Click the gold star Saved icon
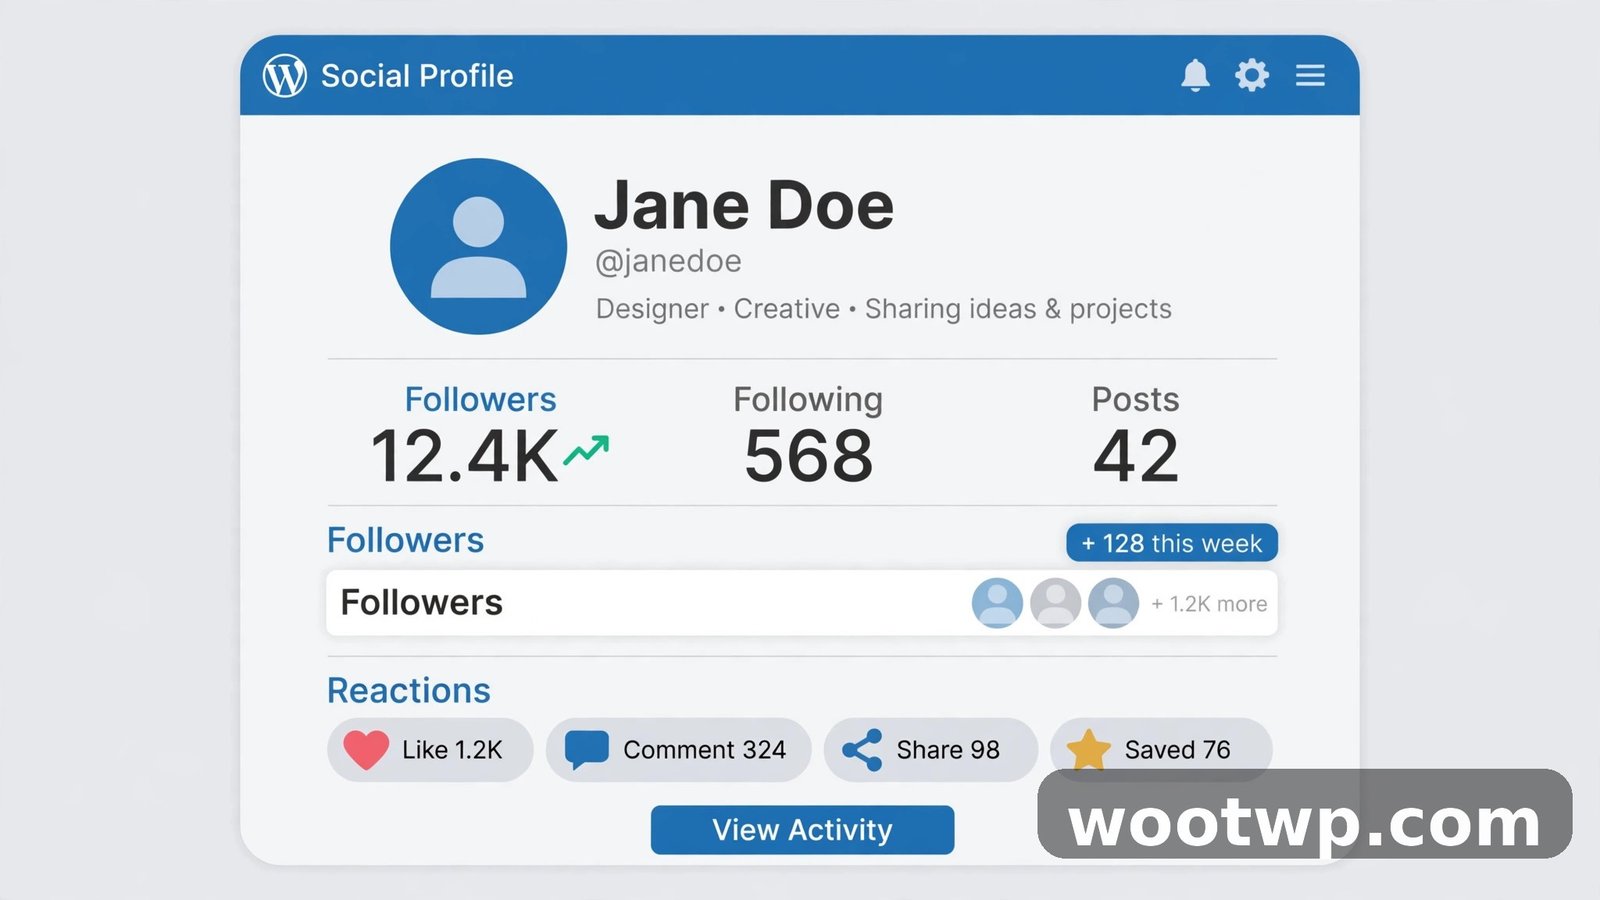 click(x=1088, y=750)
